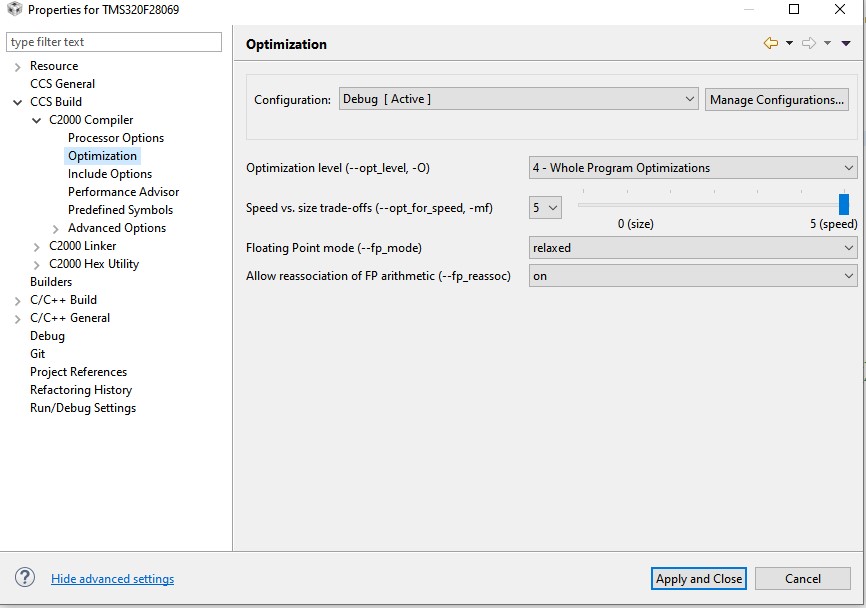The width and height of the screenshot is (866, 608).
Task: Expand the Advanced Options node
Action: [x=55, y=229]
